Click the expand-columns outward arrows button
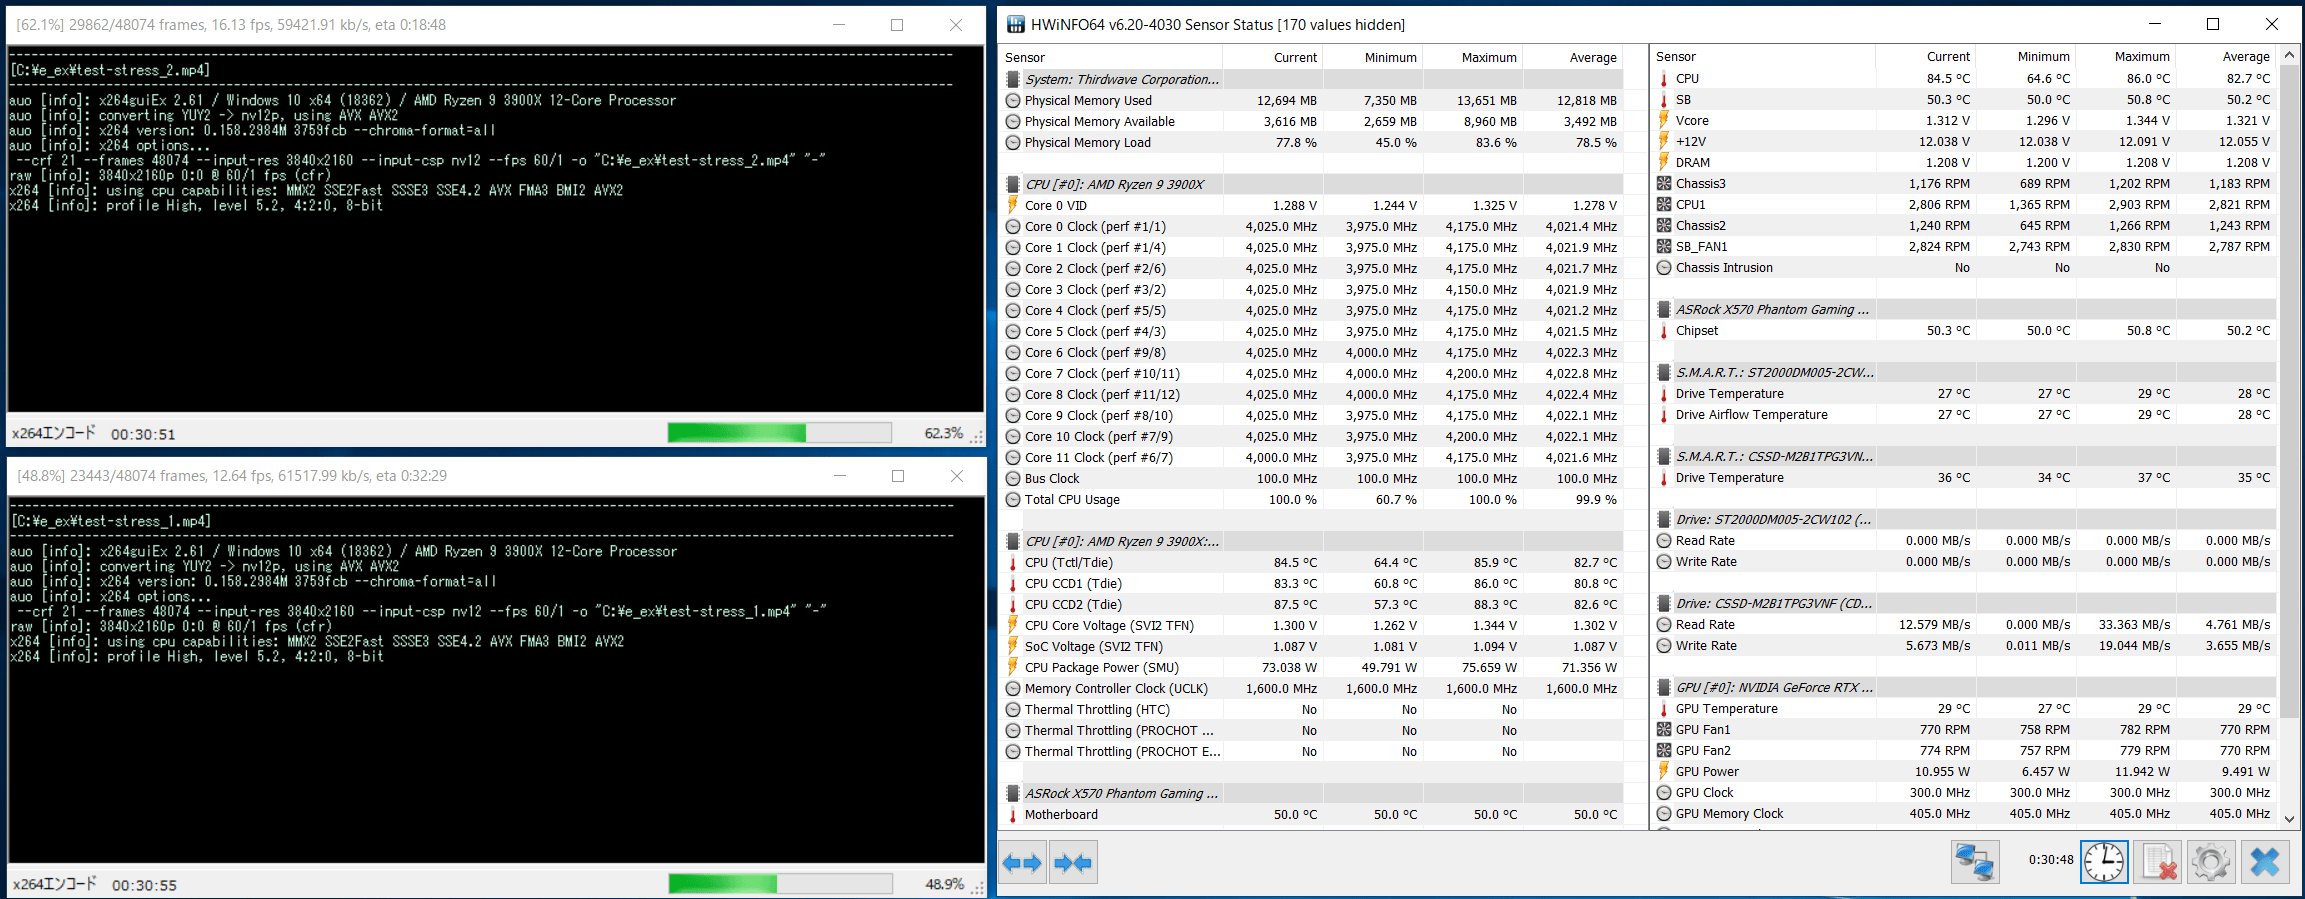The image size is (2305, 899). pos(1022,862)
